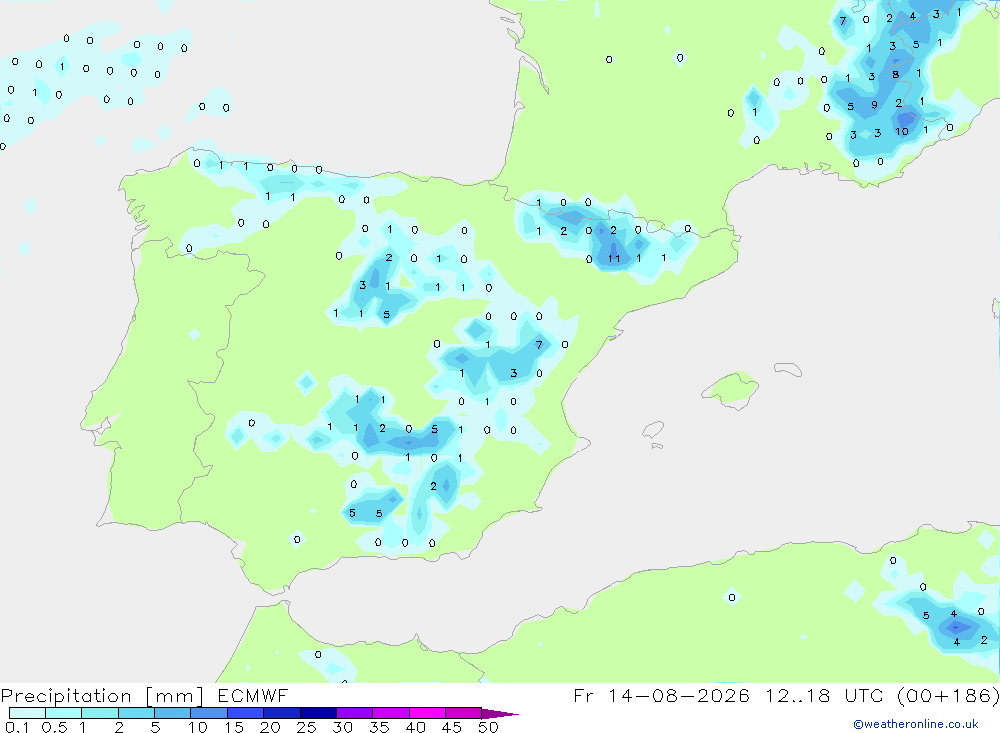Click the Ibiza island outline
The height and width of the screenshot is (733, 1000).
point(653,430)
